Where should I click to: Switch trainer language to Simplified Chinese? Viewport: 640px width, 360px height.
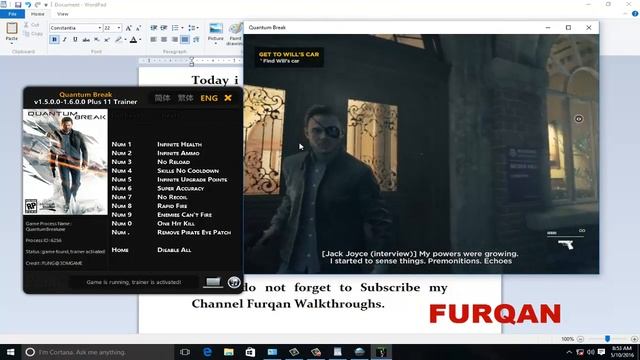[162, 98]
